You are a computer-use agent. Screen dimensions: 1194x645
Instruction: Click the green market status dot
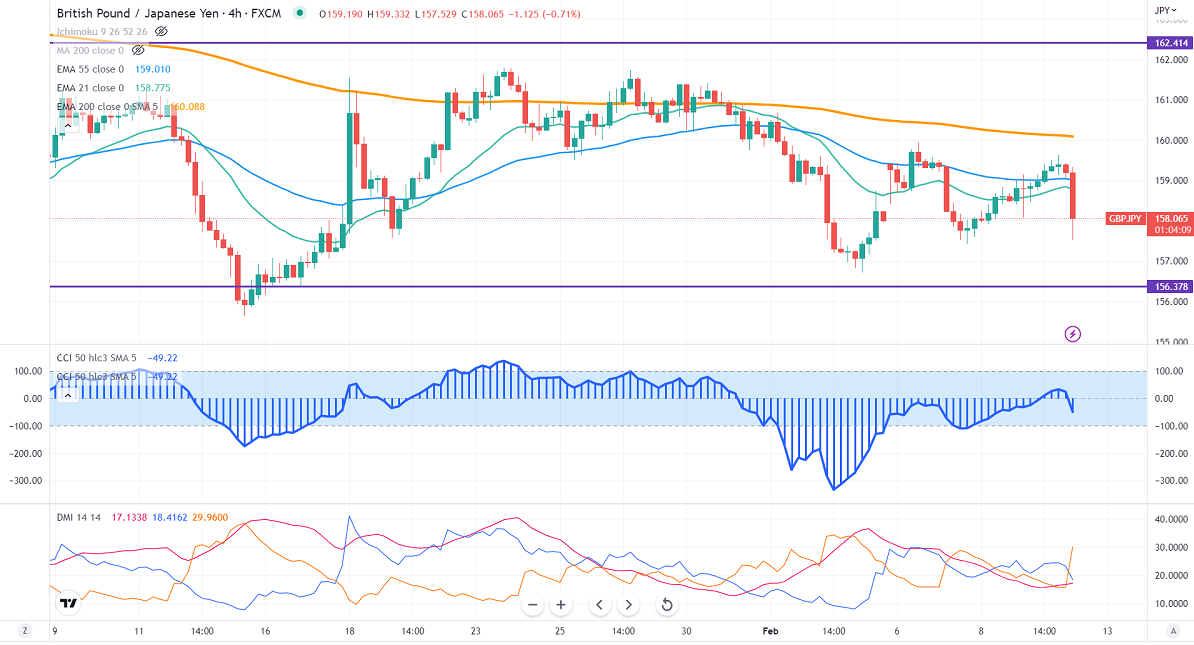tap(300, 14)
